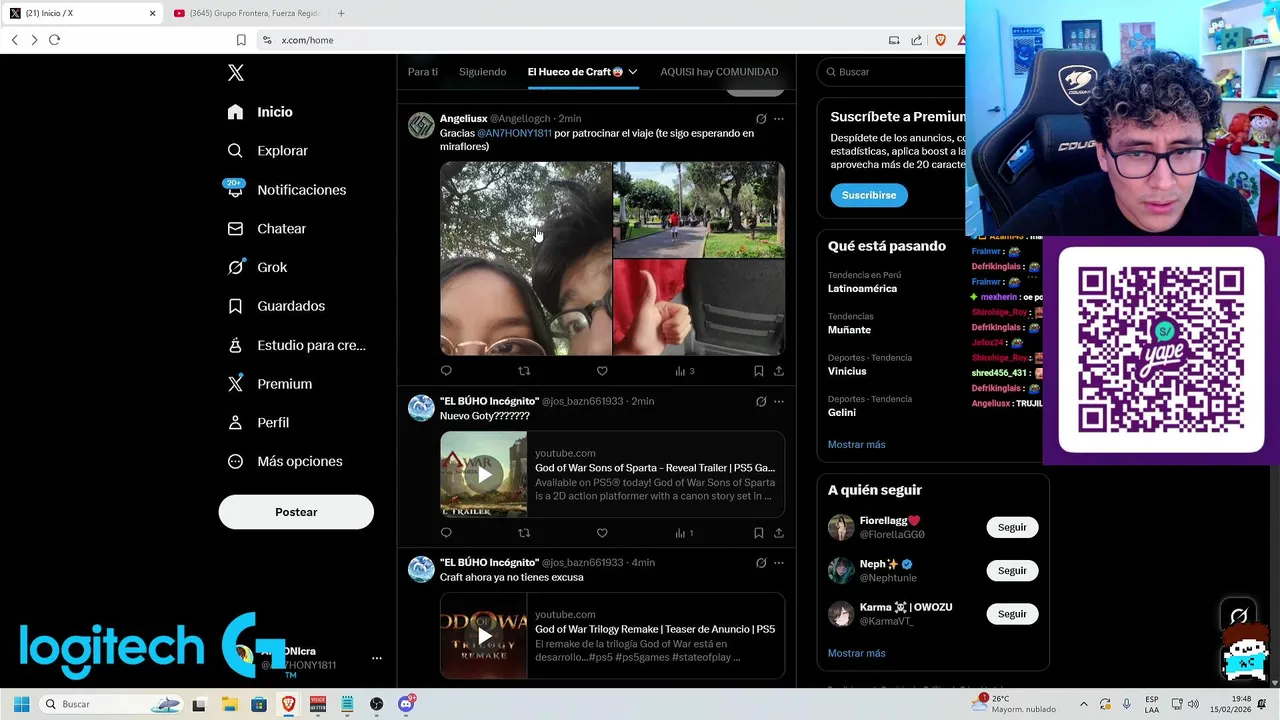Viewport: 1280px width, 720px height.
Task: Share Angeliusx's post
Action: pos(779,371)
